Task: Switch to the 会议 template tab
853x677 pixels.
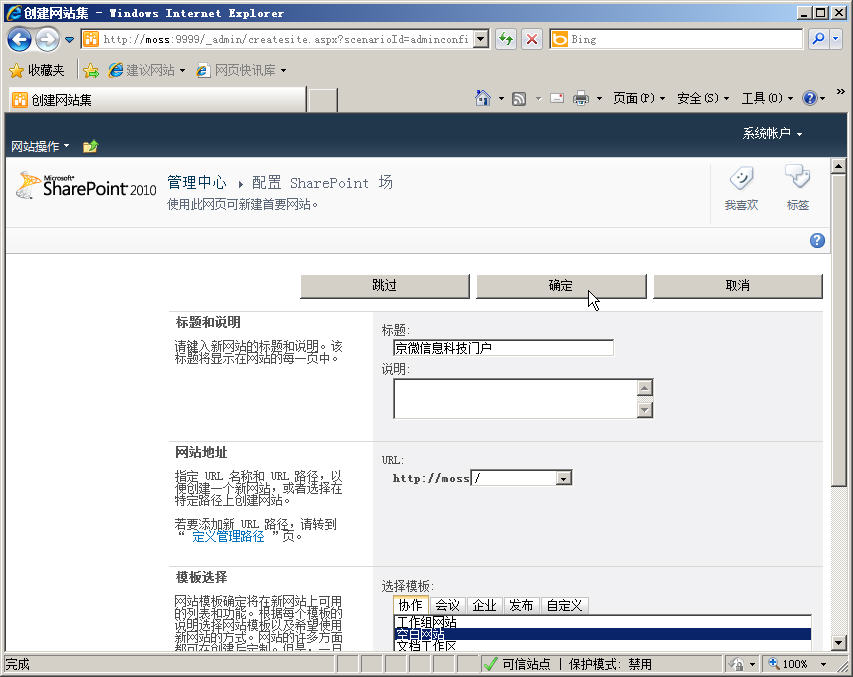Action: tap(447, 605)
